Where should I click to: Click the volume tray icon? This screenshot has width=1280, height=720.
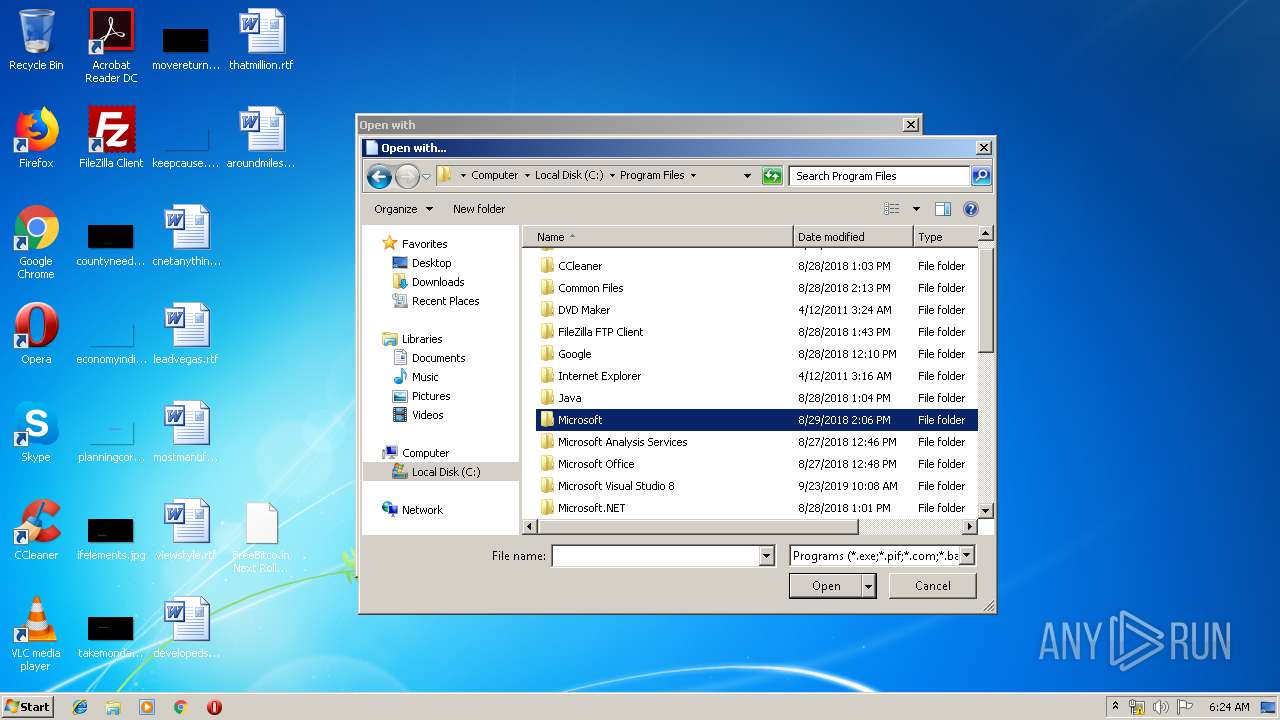tap(1161, 707)
